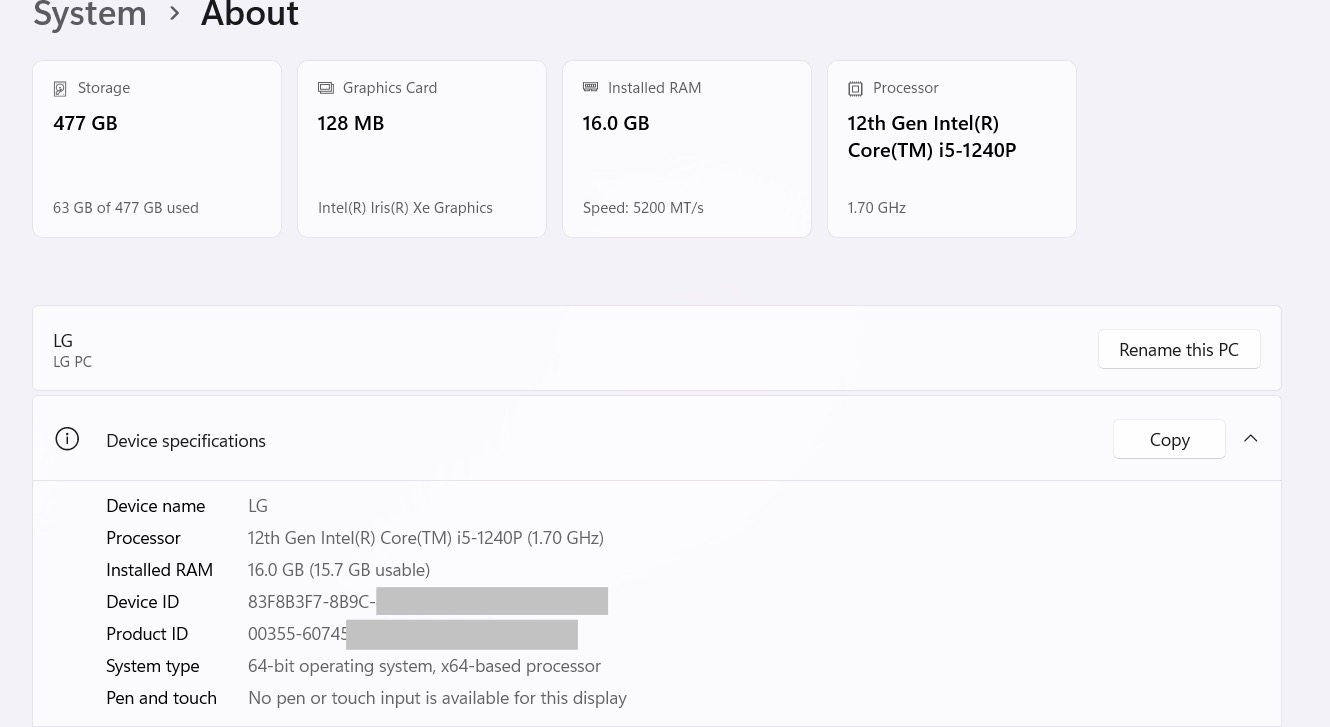This screenshot has width=1330, height=727.
Task: Select the 477 GB storage value
Action: coord(85,123)
